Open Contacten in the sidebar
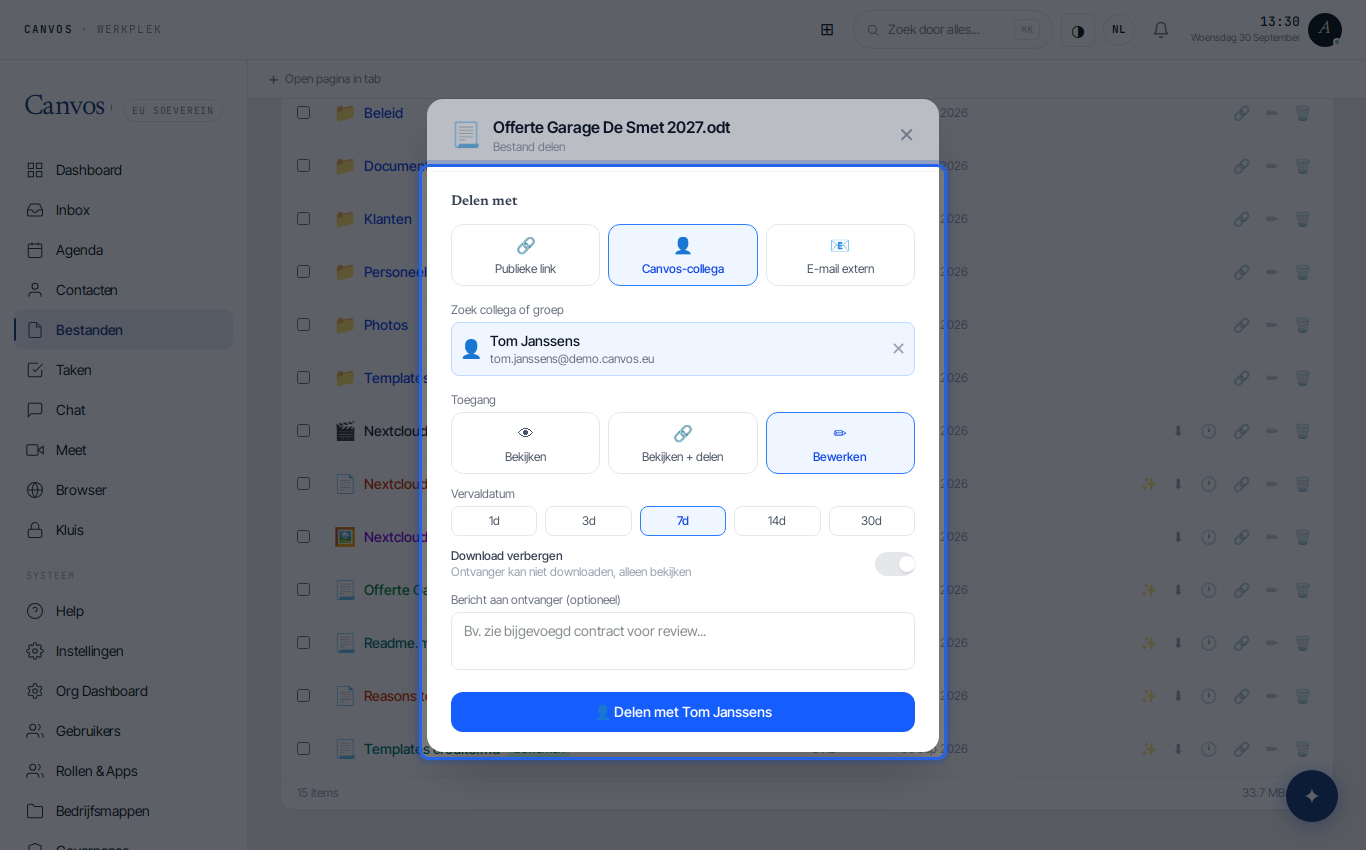Image resolution: width=1366 pixels, height=850 pixels. pos(123,290)
